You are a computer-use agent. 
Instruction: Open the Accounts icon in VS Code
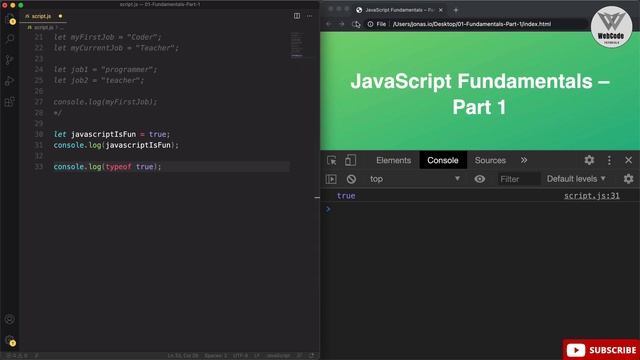pyautogui.click(x=10, y=319)
